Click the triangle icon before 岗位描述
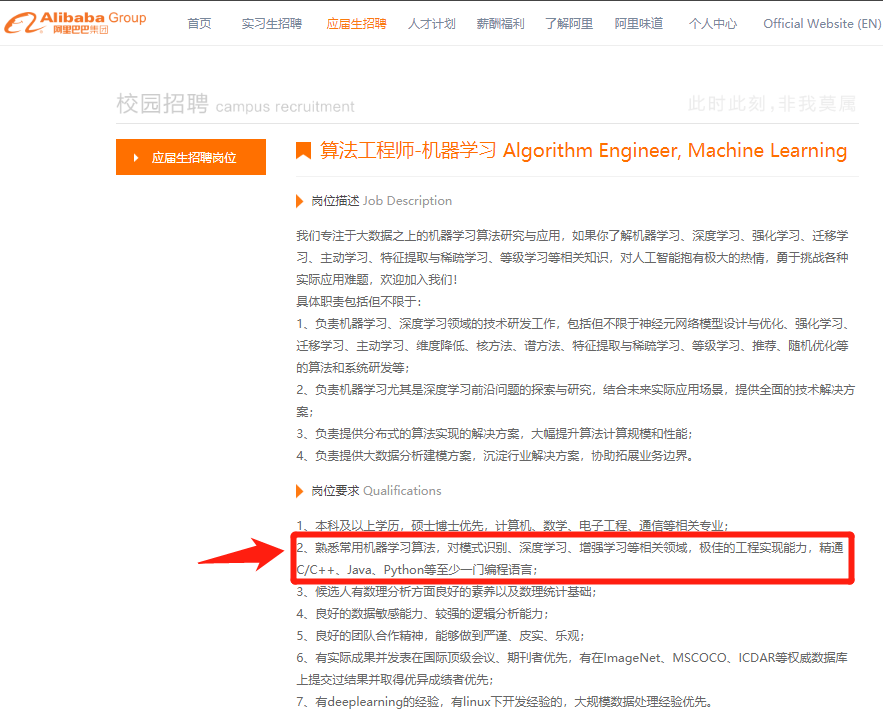 point(300,201)
